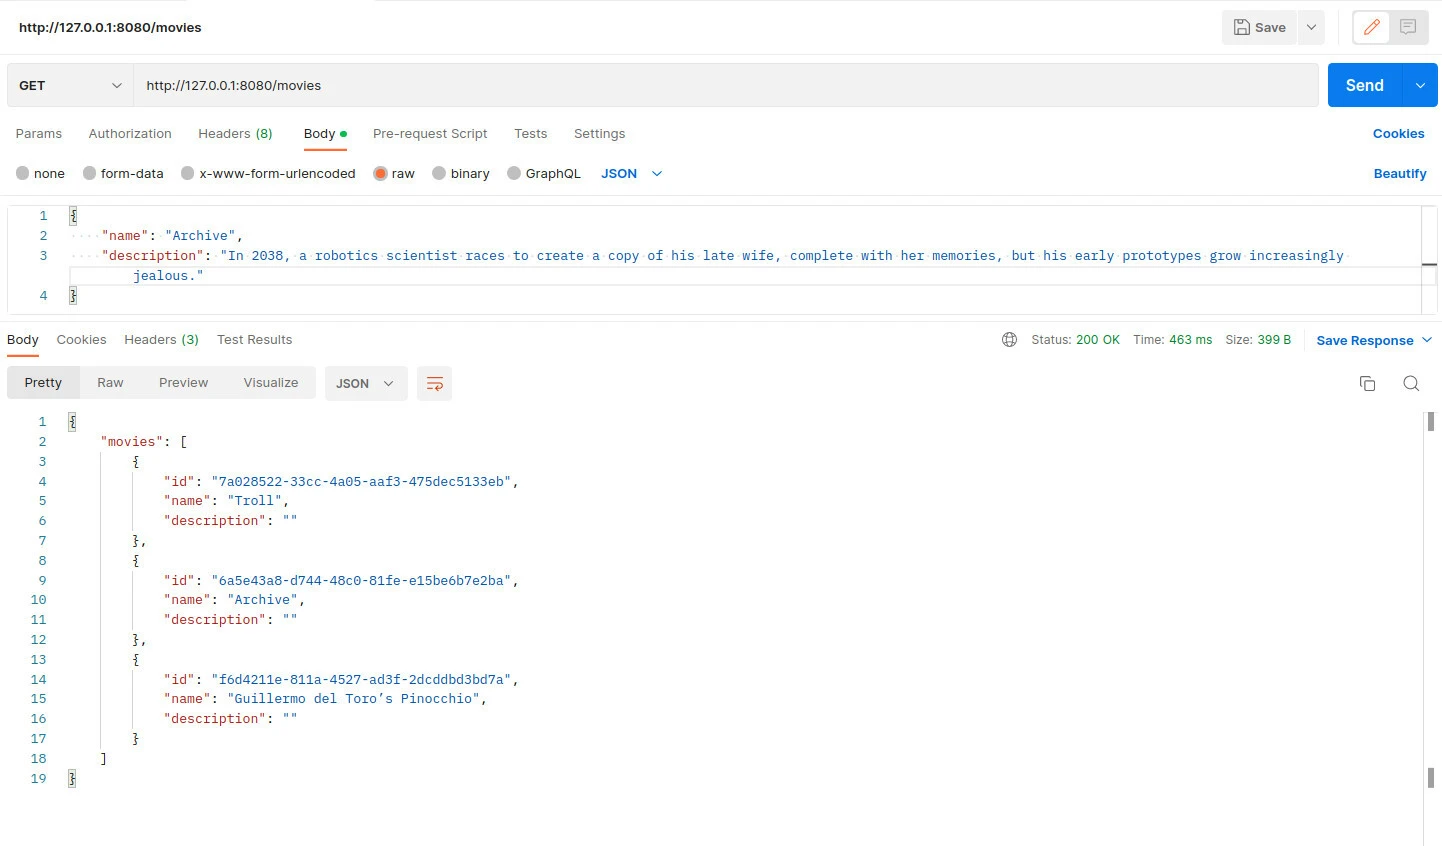The width and height of the screenshot is (1442, 846).
Task: Open the GET method dropdown
Action: point(70,85)
